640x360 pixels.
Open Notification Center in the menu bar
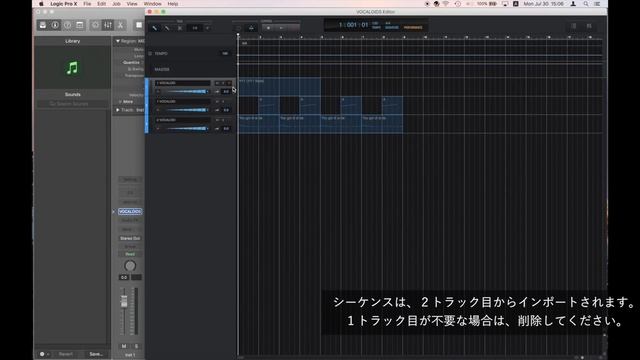pyautogui.click(x=597, y=4)
